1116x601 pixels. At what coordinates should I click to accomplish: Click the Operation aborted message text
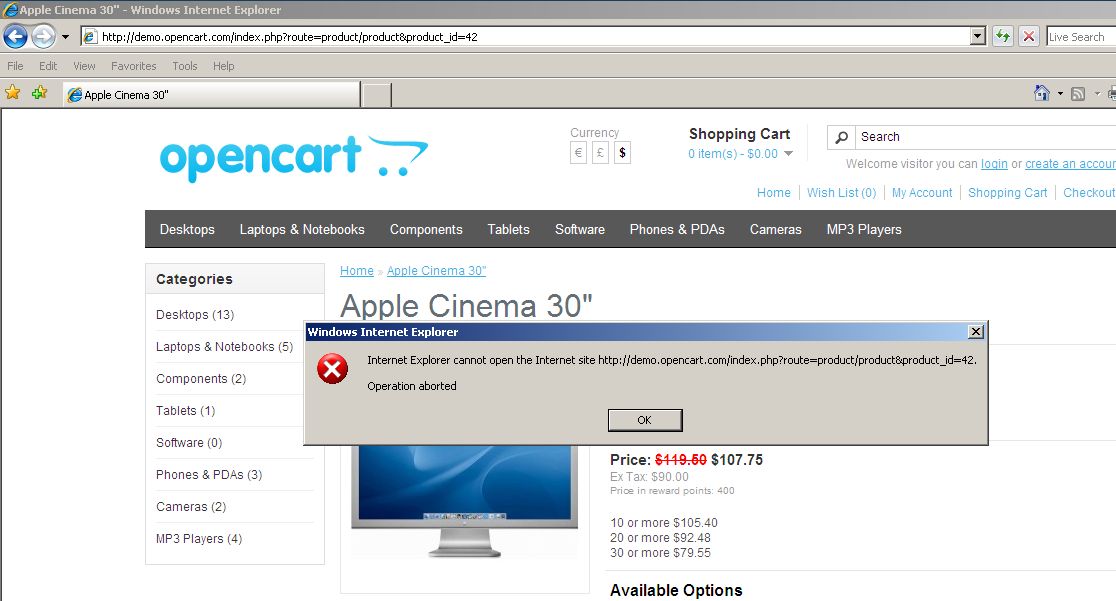click(x=411, y=386)
